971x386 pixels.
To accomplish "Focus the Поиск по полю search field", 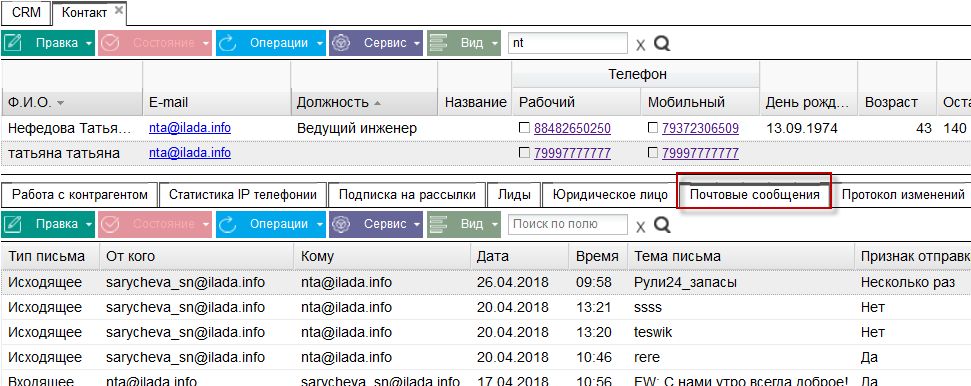I will [567, 224].
